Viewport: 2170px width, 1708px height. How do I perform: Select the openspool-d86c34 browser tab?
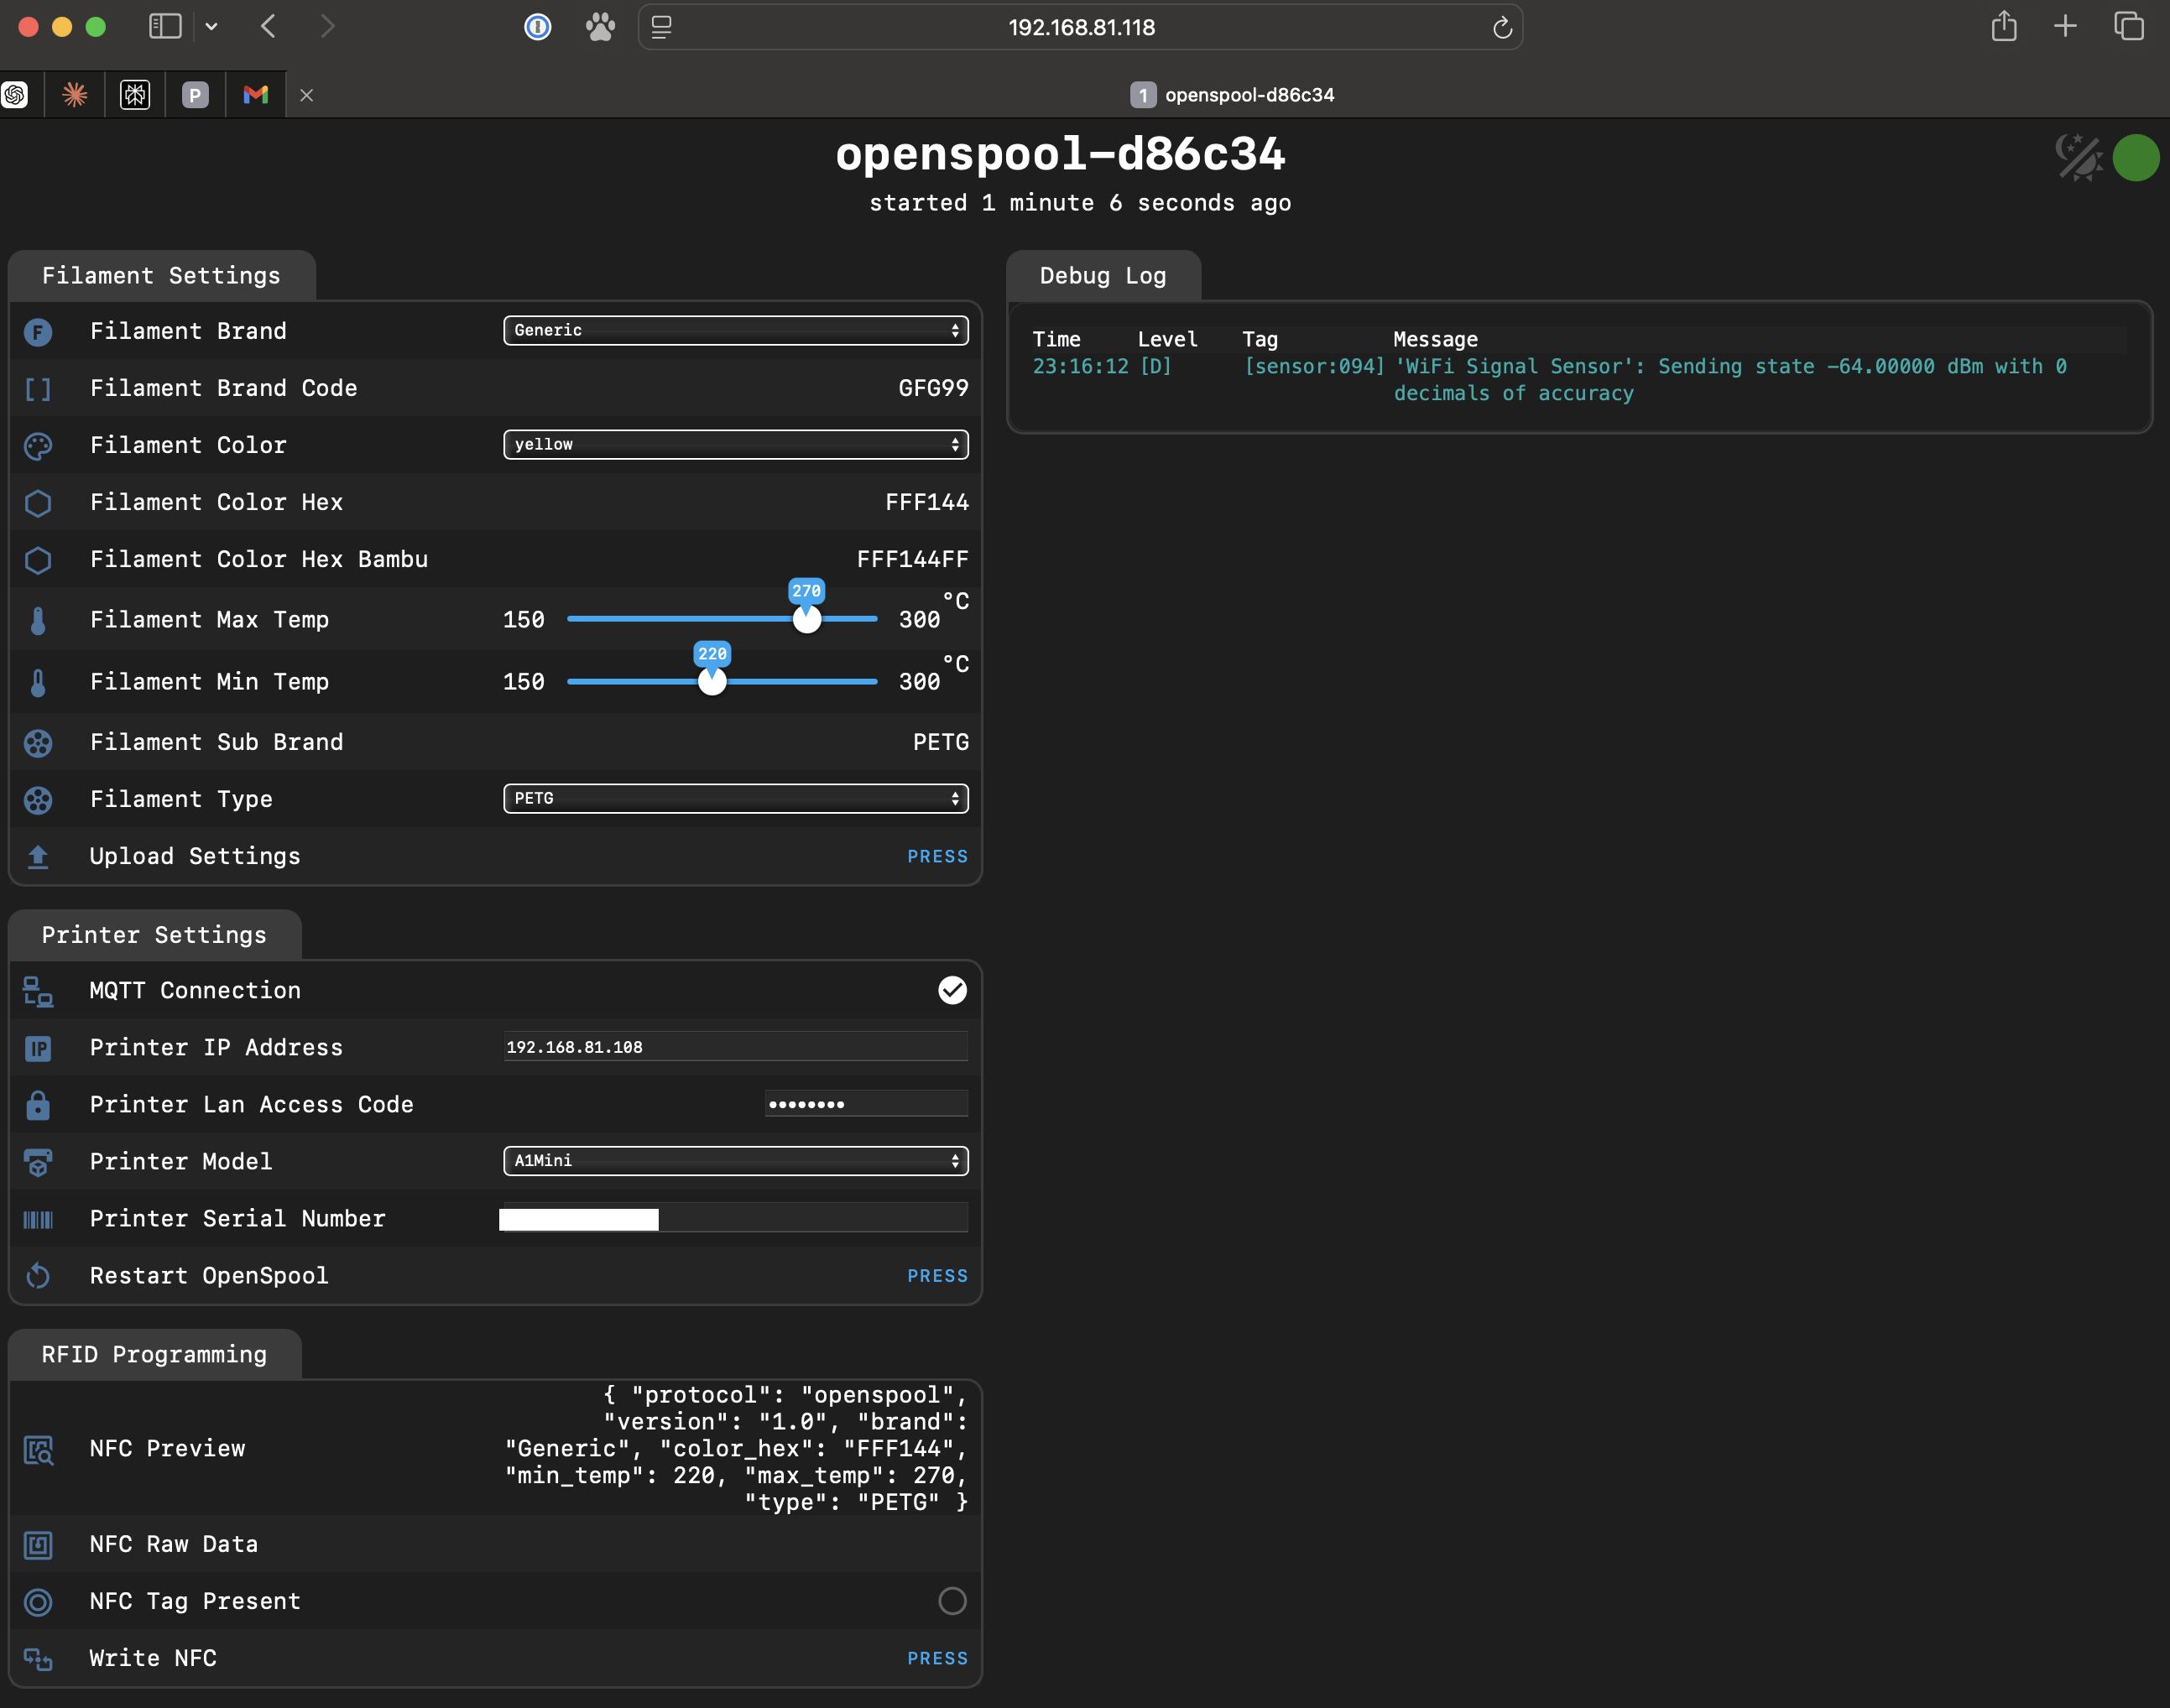tap(1232, 95)
